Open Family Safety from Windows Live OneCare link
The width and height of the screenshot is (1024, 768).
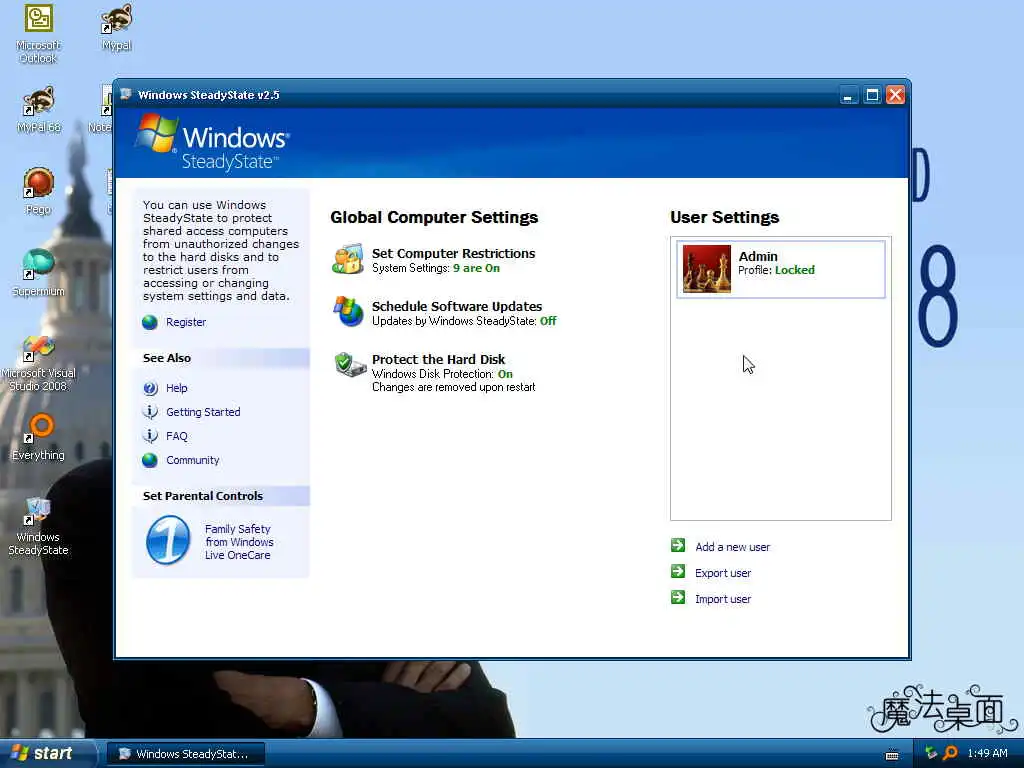point(239,542)
